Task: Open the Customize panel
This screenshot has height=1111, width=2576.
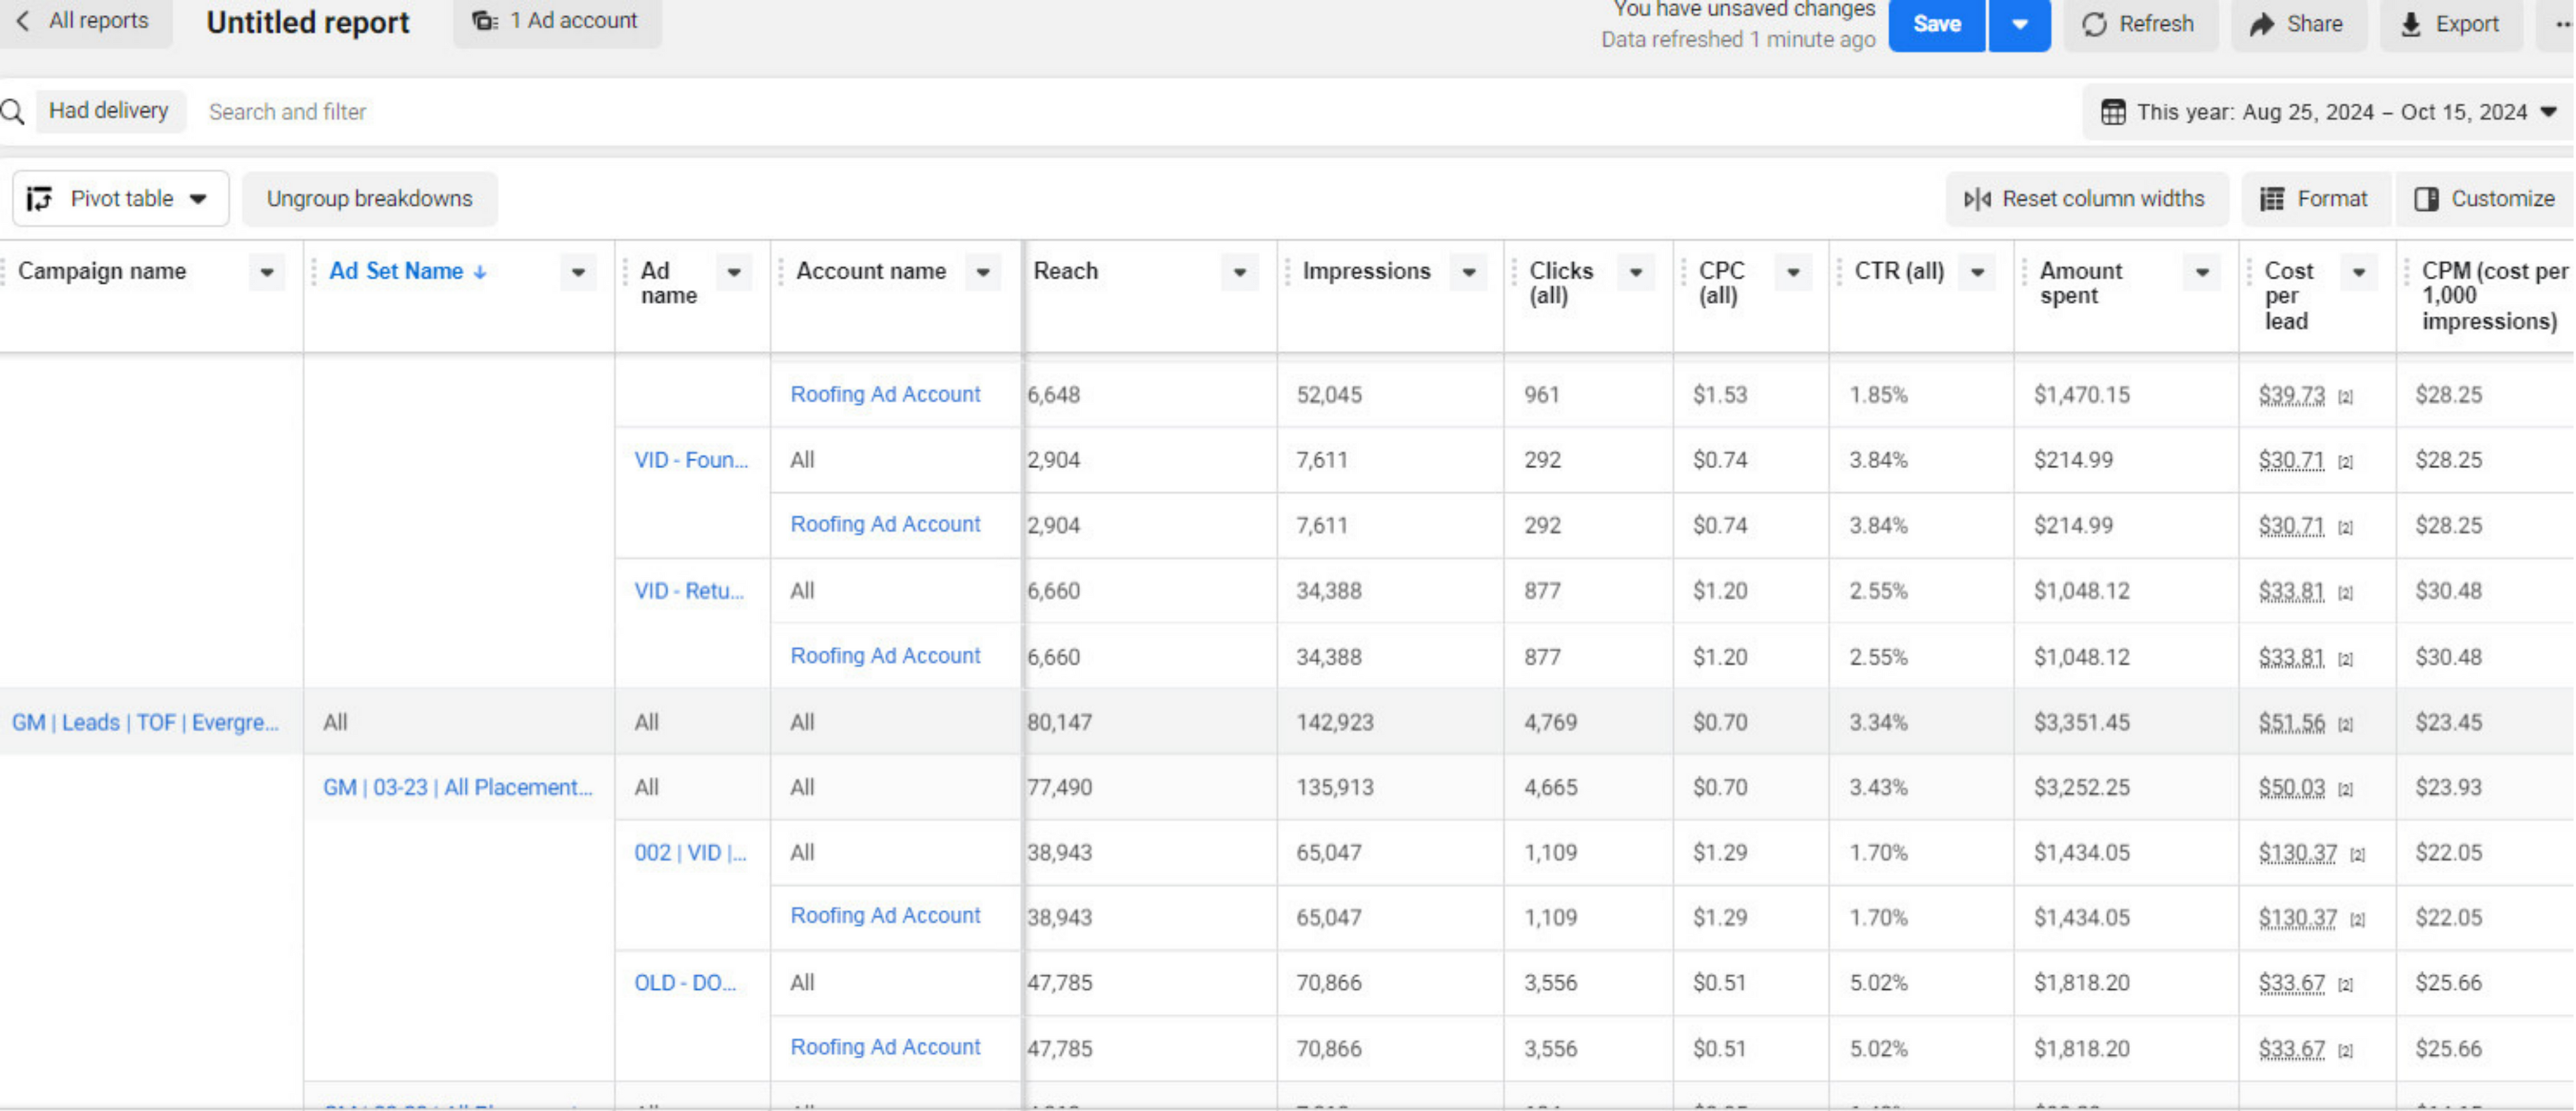Action: (x=2485, y=199)
